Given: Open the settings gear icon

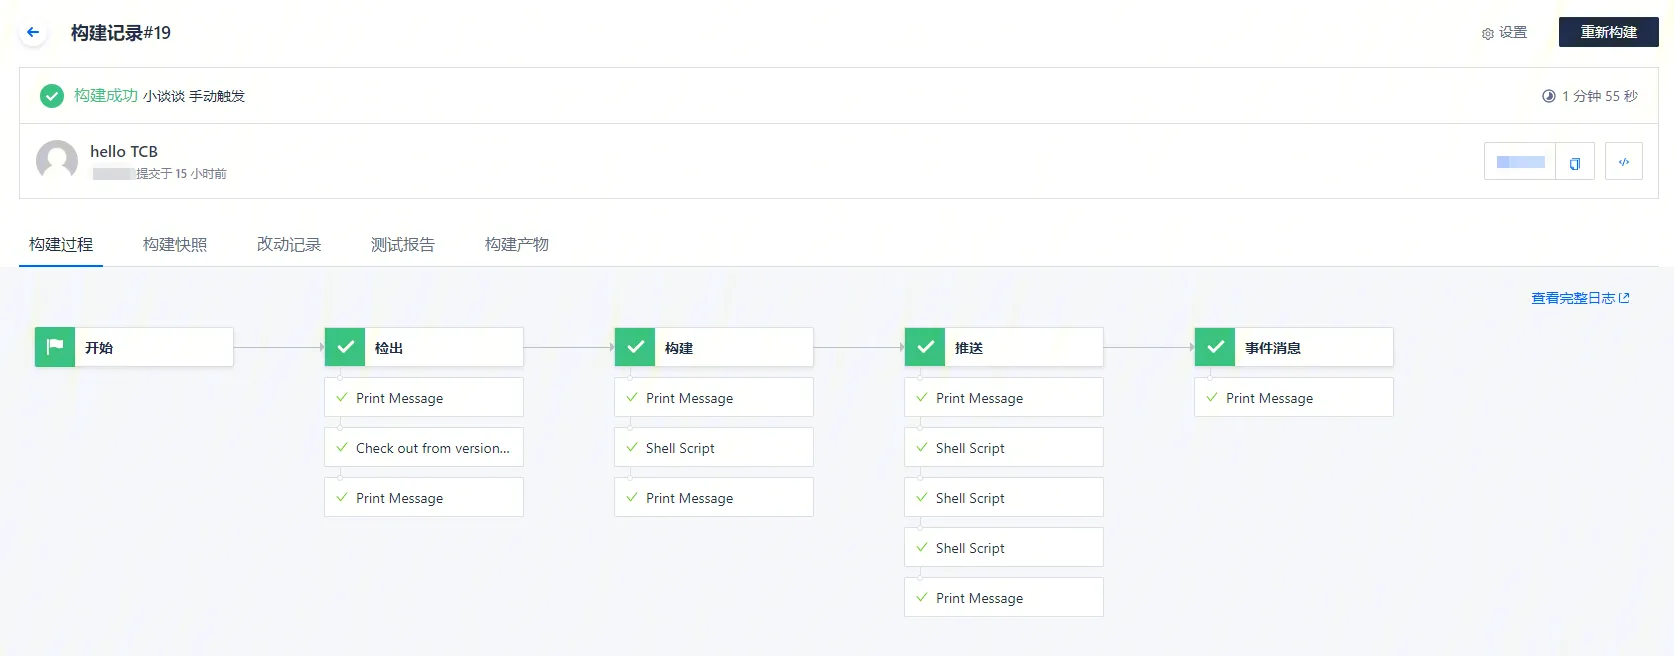Looking at the screenshot, I should pos(1488,33).
